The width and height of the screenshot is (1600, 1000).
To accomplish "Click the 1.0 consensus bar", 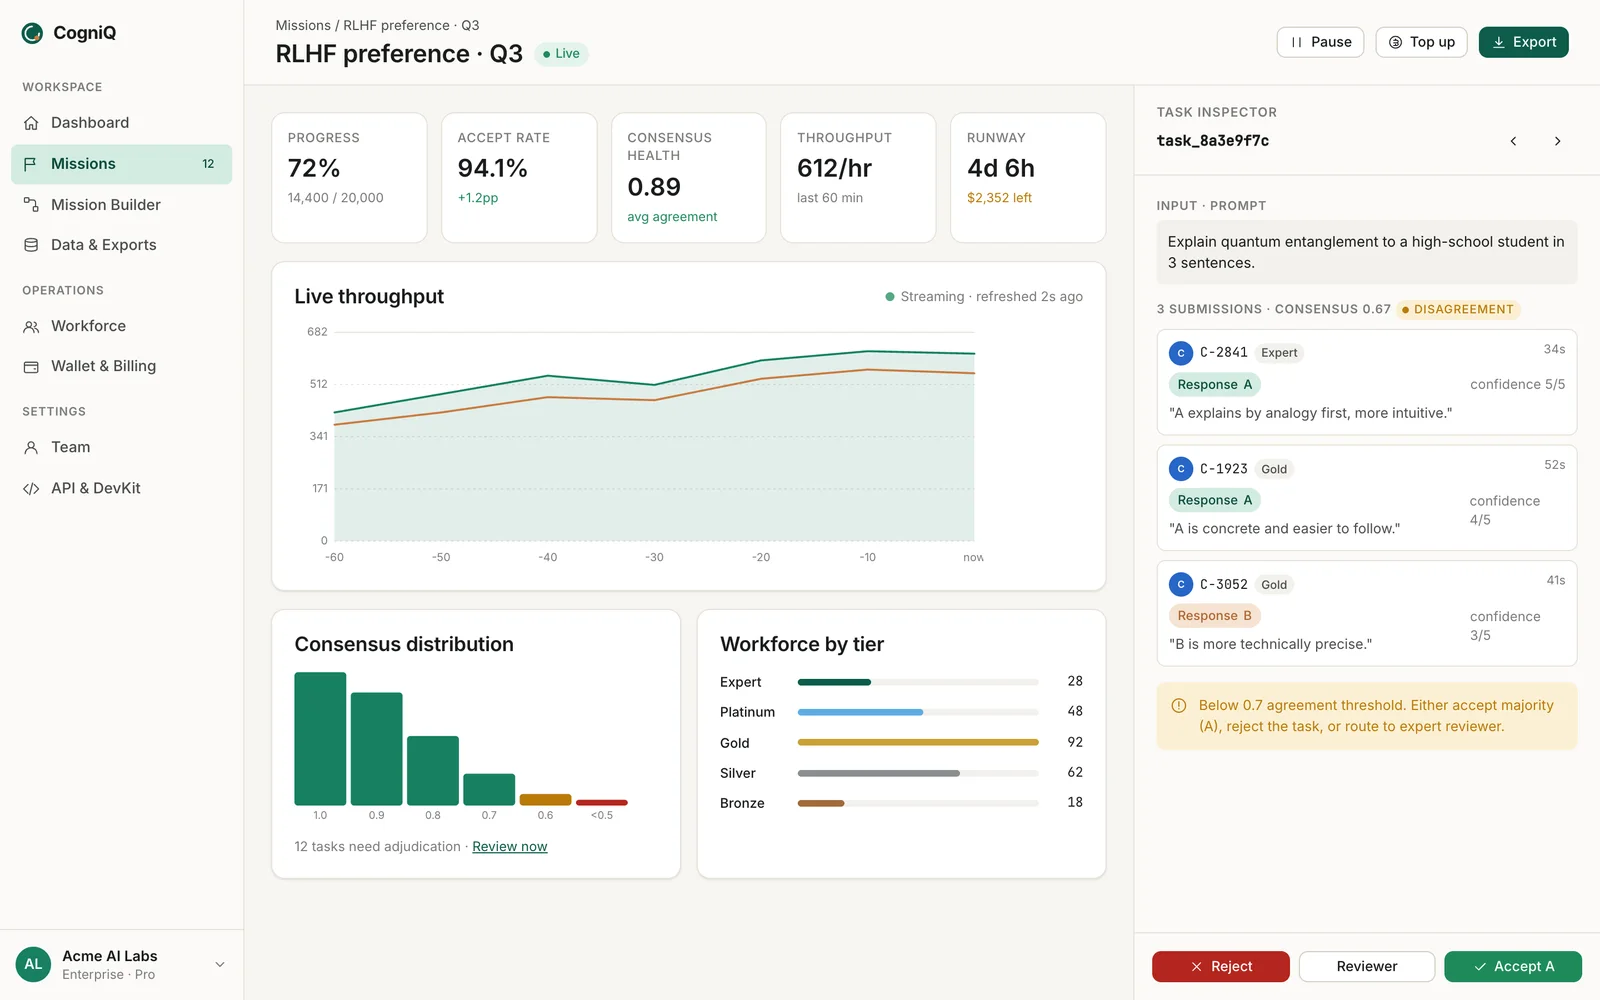I will pos(320,739).
